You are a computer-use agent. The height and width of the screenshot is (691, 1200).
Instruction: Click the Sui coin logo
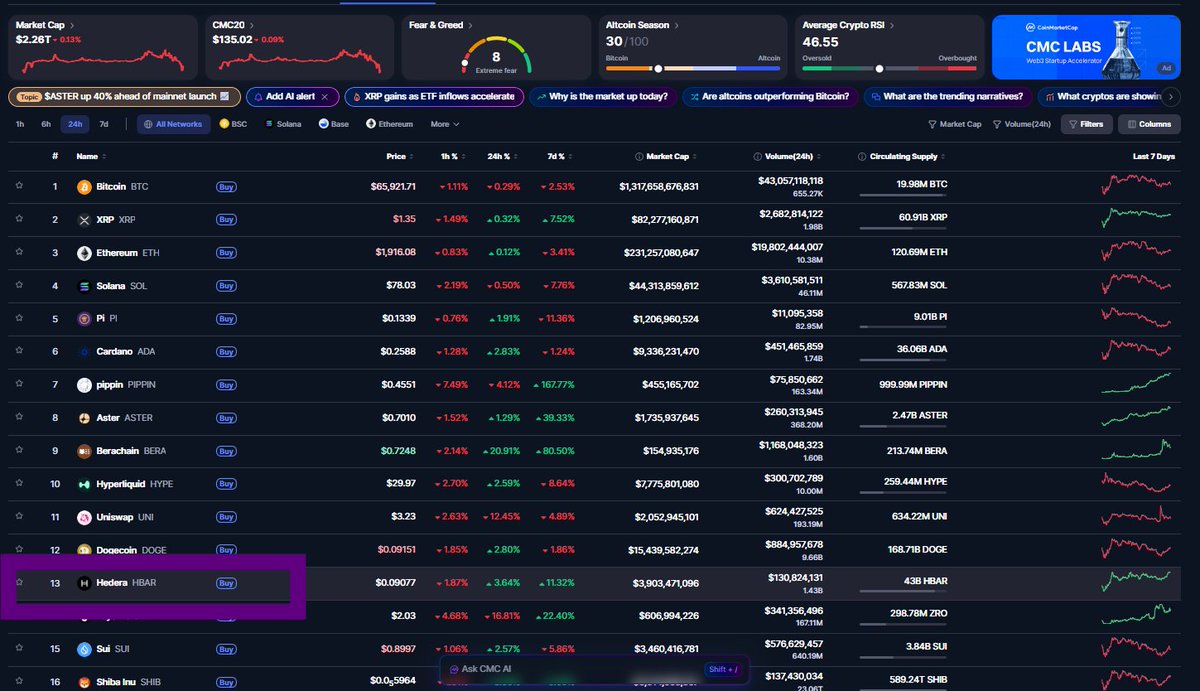coord(84,649)
